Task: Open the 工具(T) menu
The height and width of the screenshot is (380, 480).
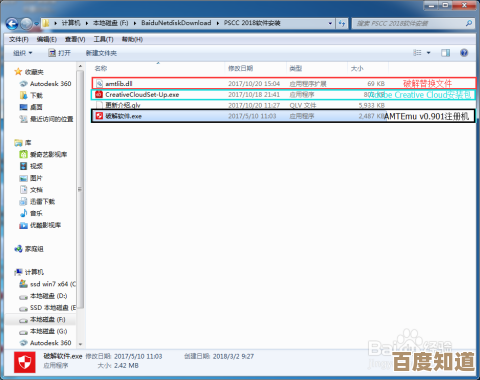Action: click(103, 39)
